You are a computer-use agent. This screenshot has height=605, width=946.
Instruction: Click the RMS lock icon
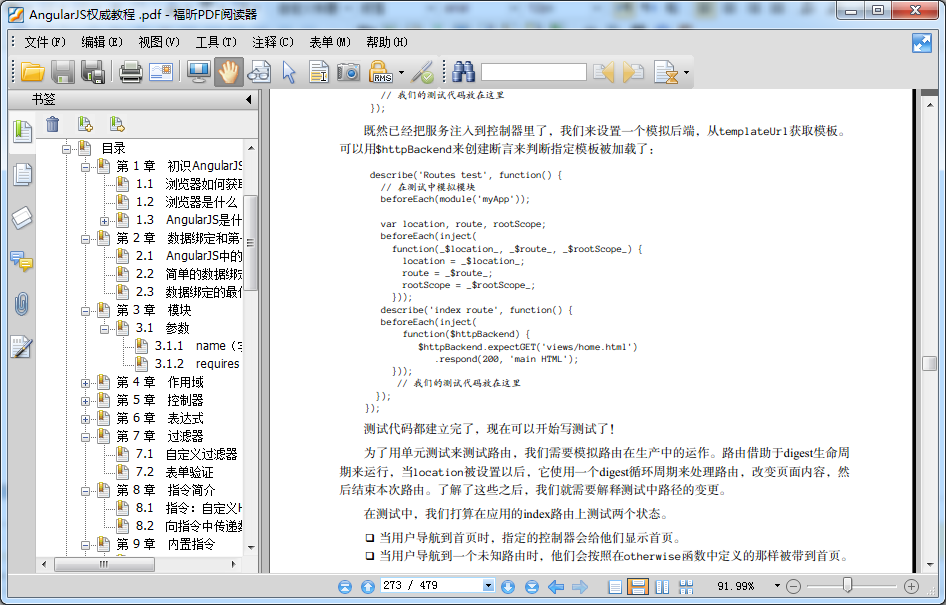[x=381, y=72]
